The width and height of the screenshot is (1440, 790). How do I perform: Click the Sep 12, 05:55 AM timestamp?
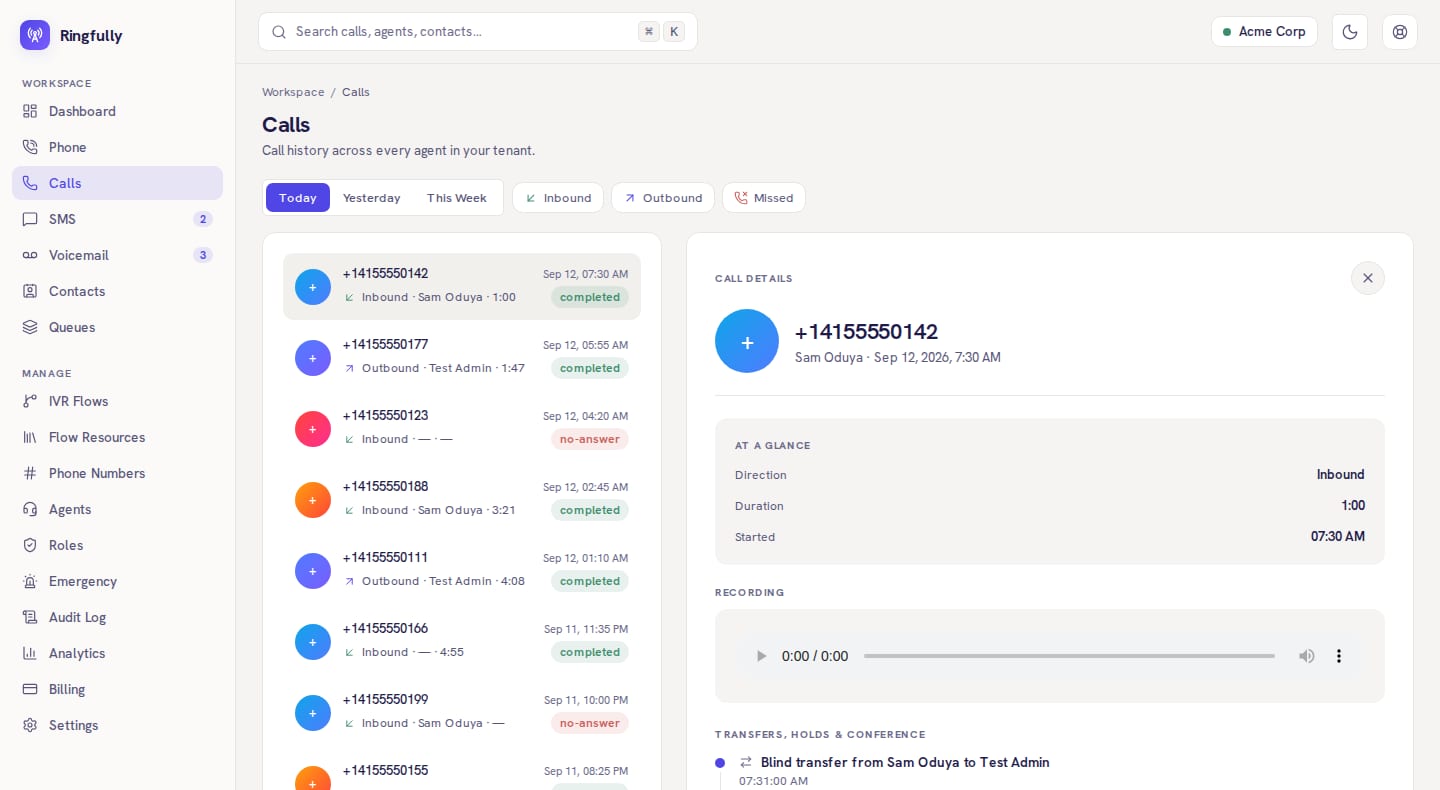586,345
